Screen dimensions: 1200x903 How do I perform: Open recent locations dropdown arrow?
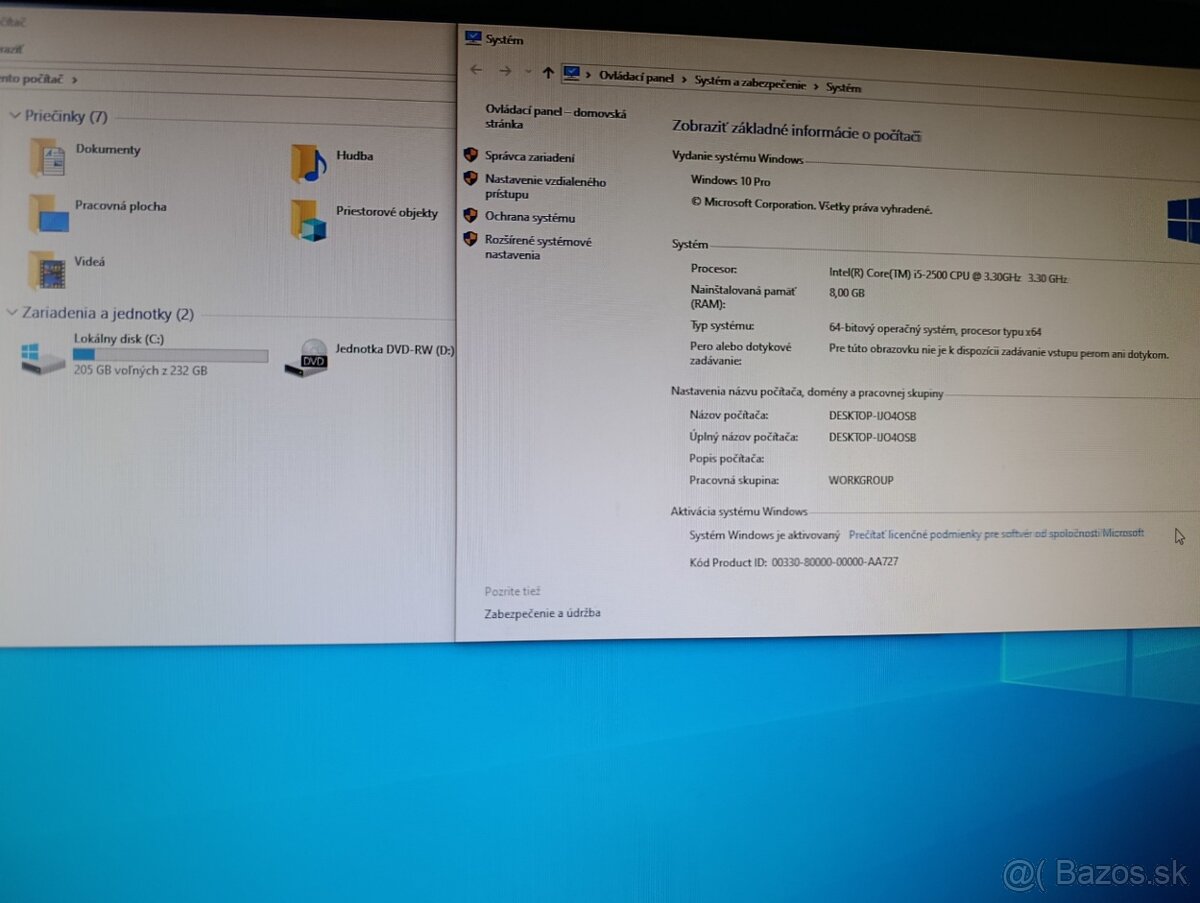(x=527, y=72)
